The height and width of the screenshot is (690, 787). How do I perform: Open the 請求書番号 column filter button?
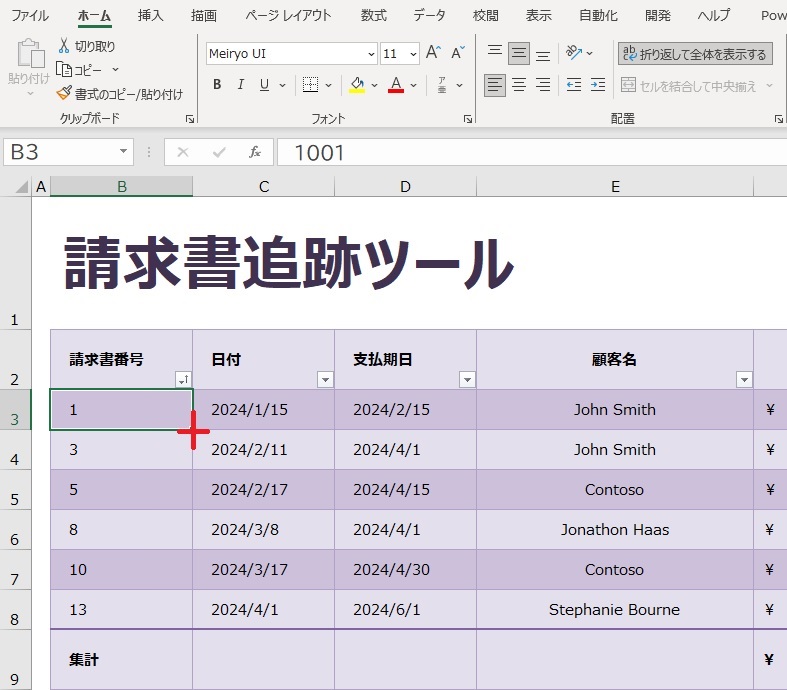click(183, 379)
